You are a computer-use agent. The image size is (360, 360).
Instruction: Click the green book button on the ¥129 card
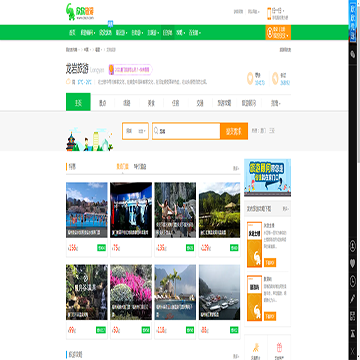pyautogui.click(x=234, y=248)
